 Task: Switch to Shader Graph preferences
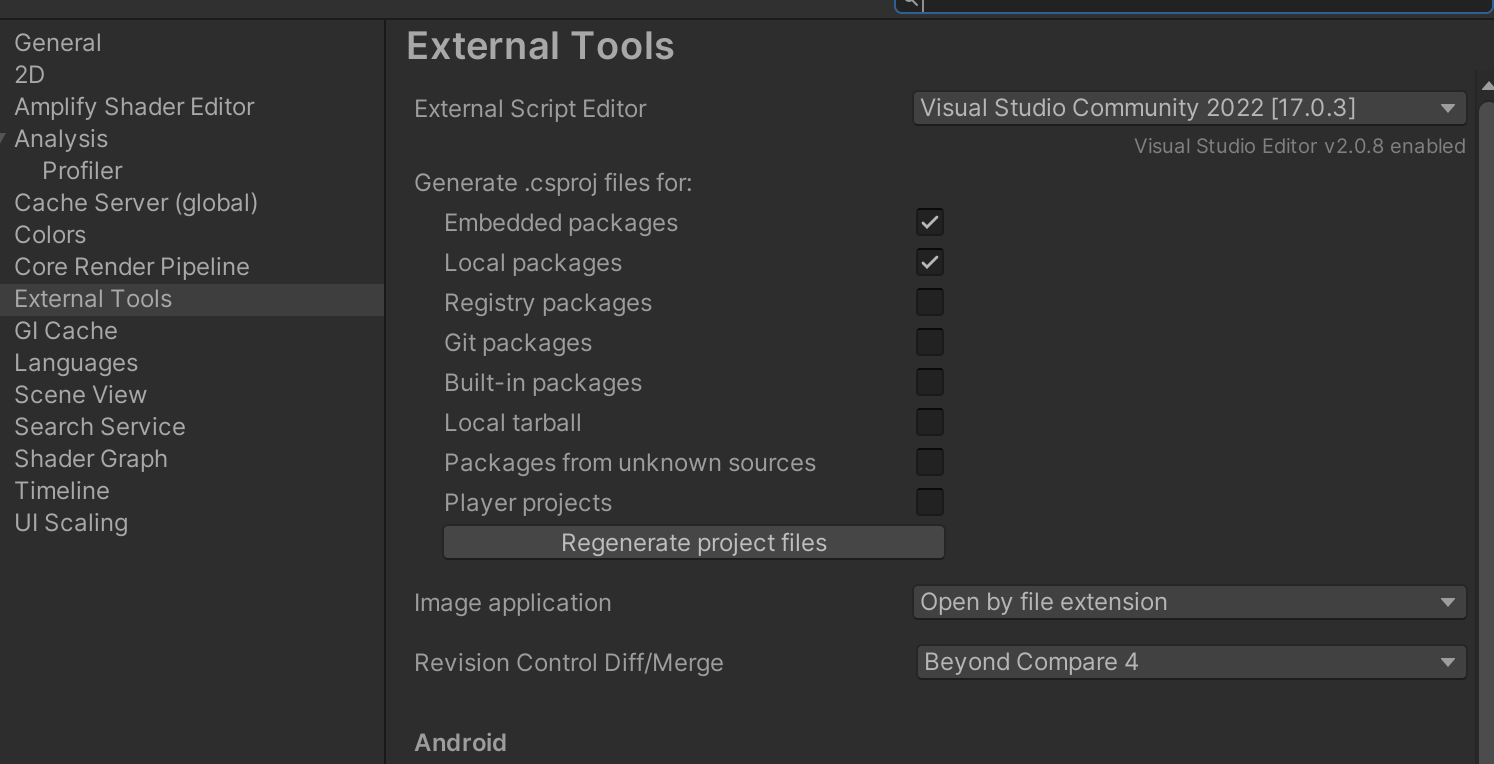tap(91, 459)
